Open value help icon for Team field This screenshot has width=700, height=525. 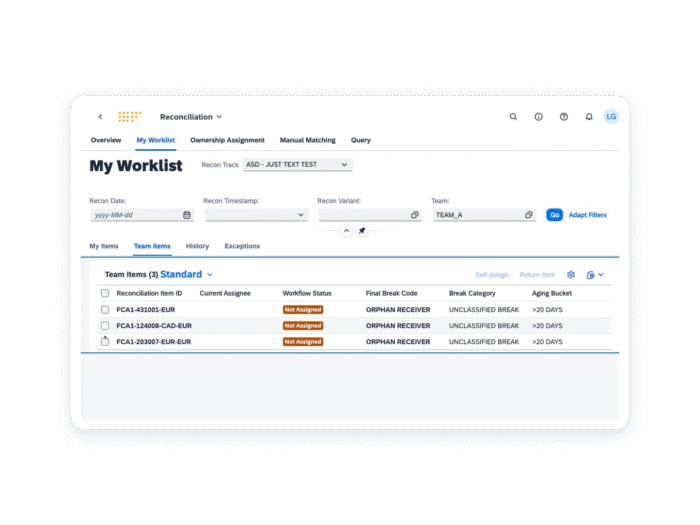tap(529, 215)
